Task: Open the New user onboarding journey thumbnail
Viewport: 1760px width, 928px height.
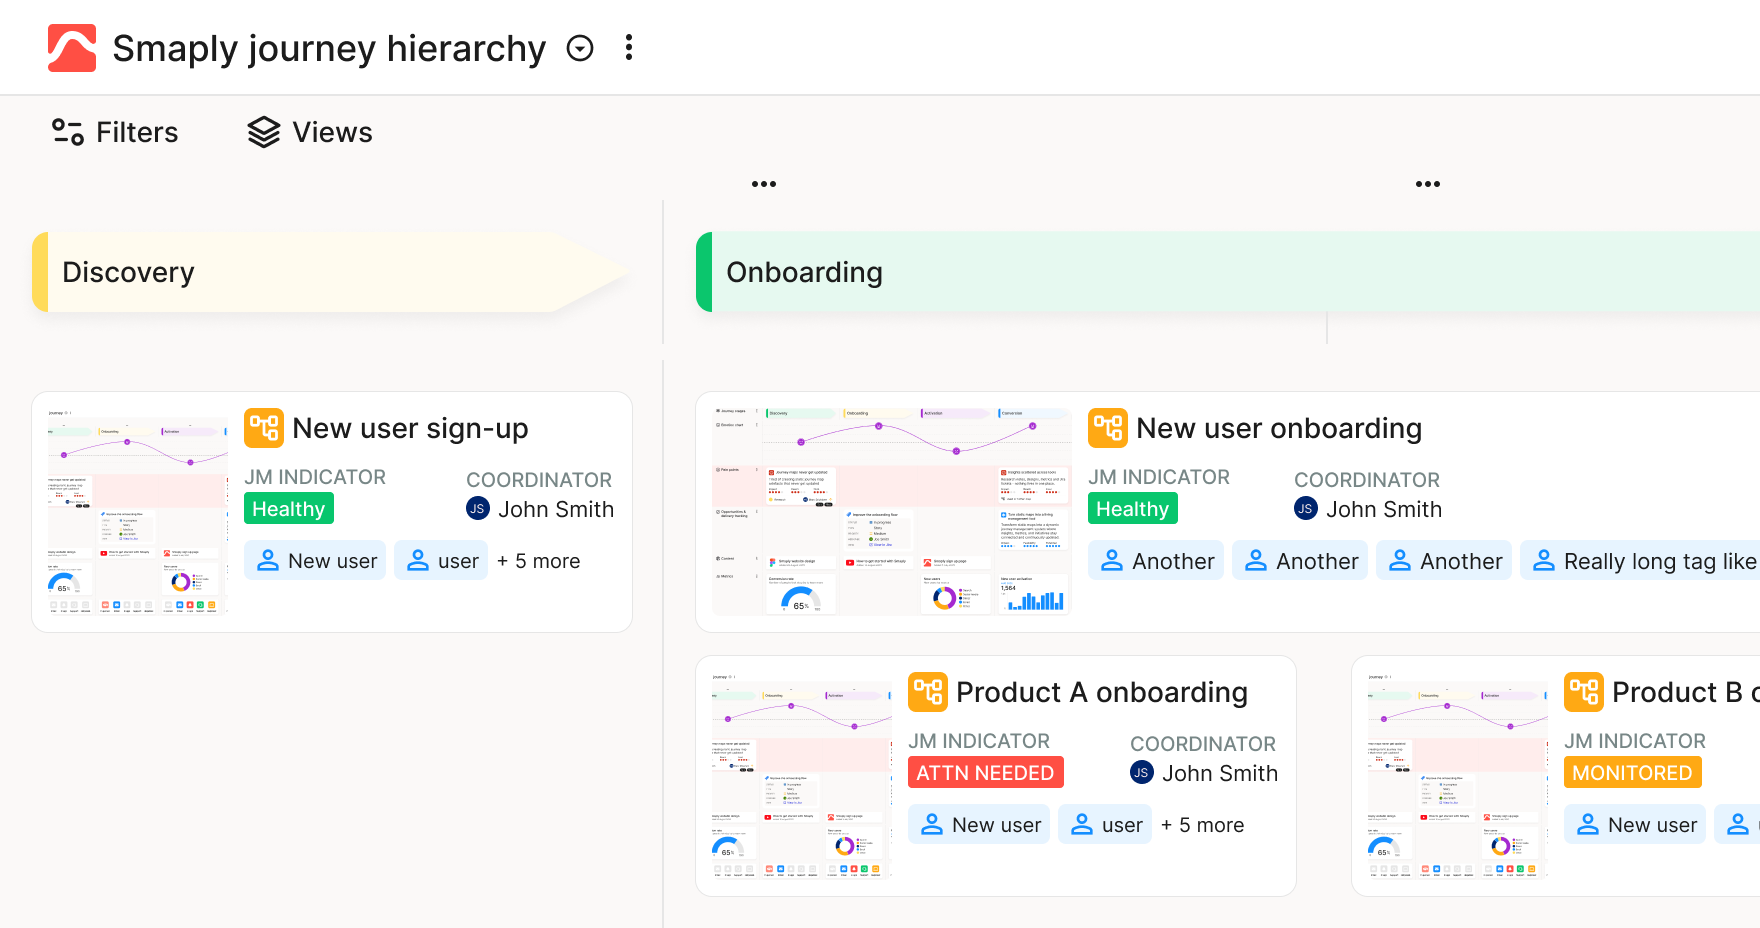Action: coord(892,512)
